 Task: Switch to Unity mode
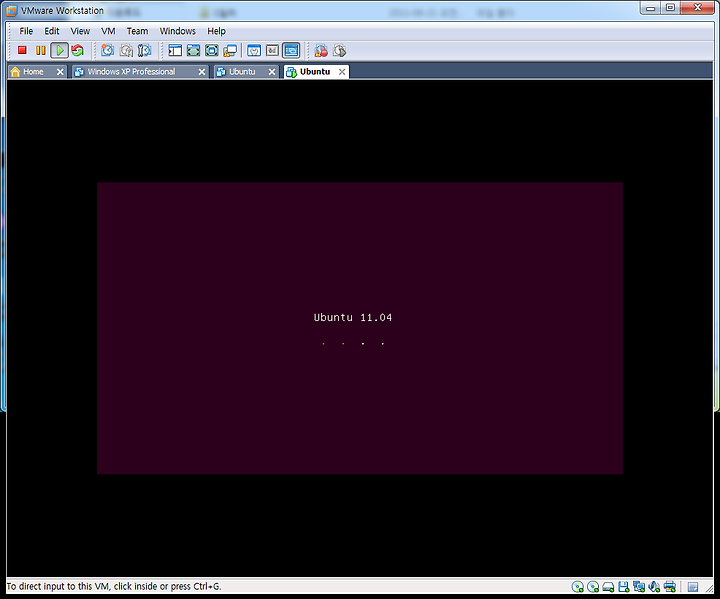click(230, 50)
